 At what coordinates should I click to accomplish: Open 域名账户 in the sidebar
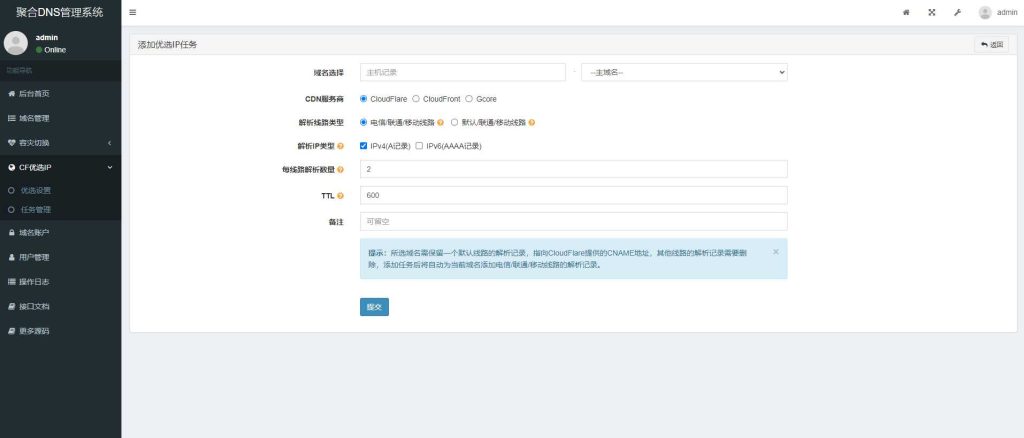[61, 232]
